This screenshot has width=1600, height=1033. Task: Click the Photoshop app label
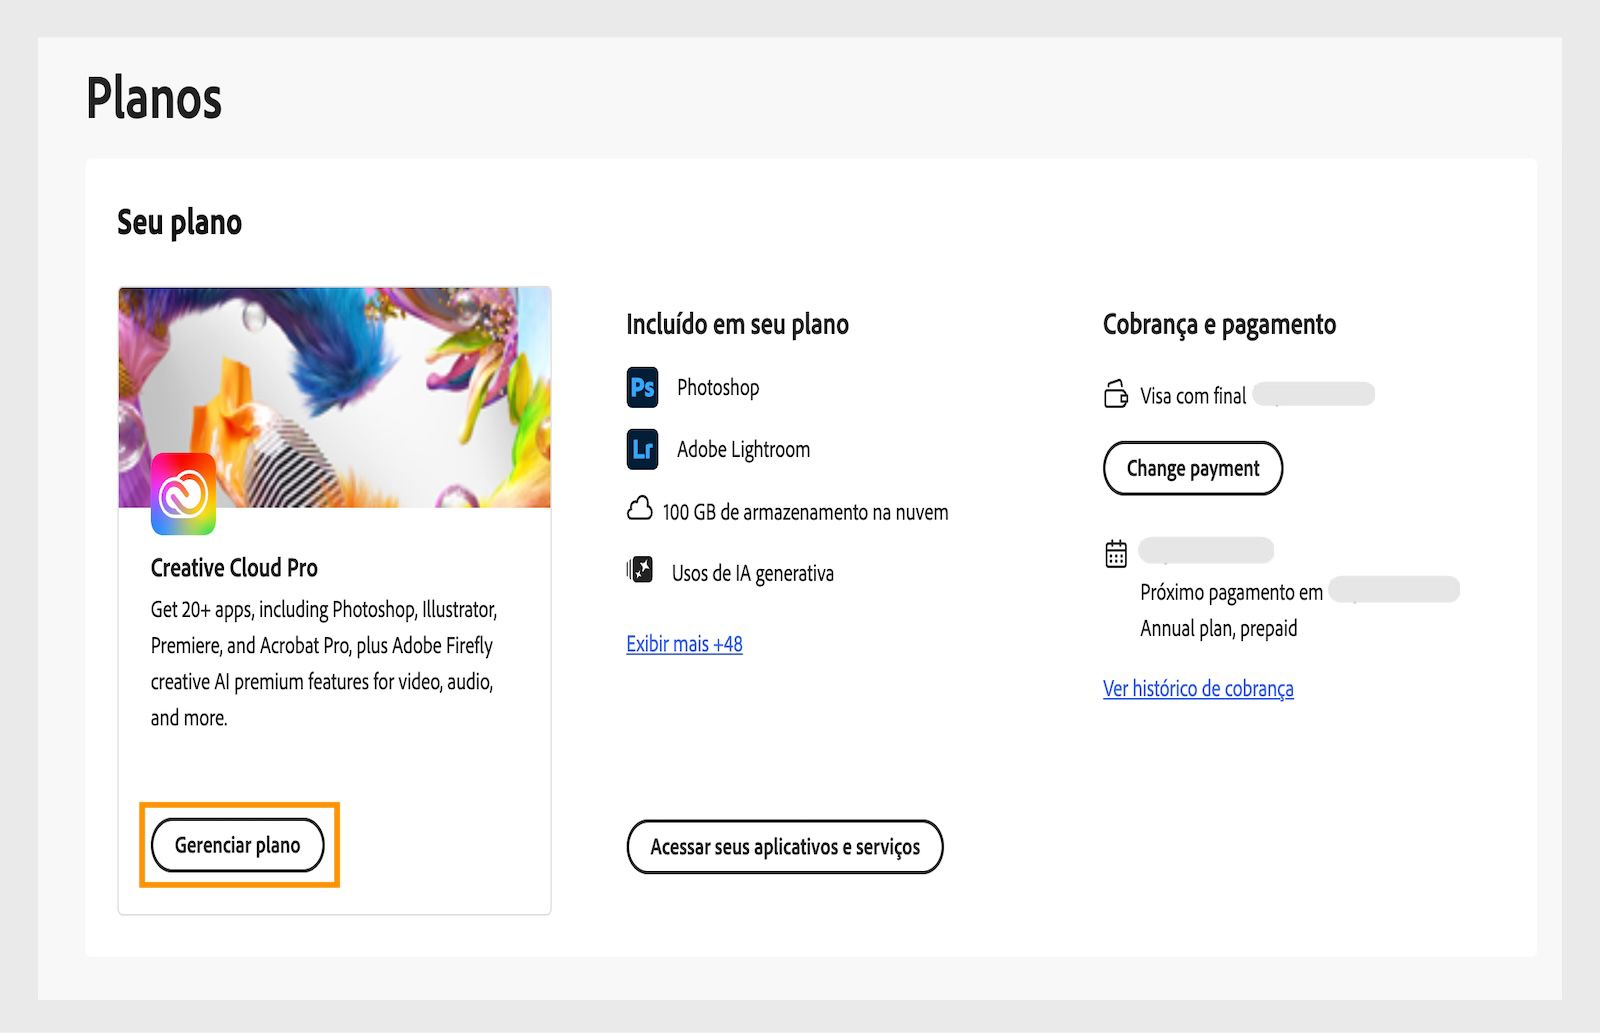pos(718,388)
